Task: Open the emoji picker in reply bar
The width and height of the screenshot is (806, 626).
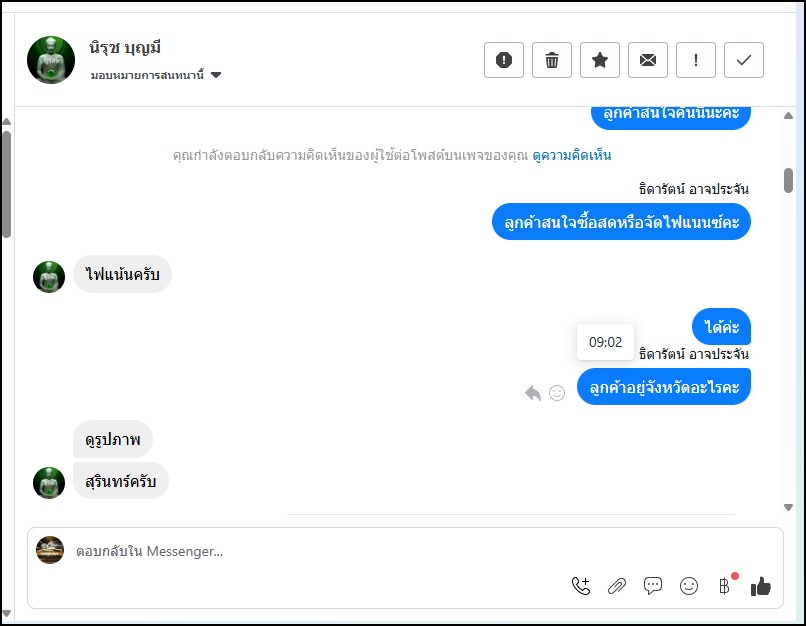Action: [x=689, y=587]
